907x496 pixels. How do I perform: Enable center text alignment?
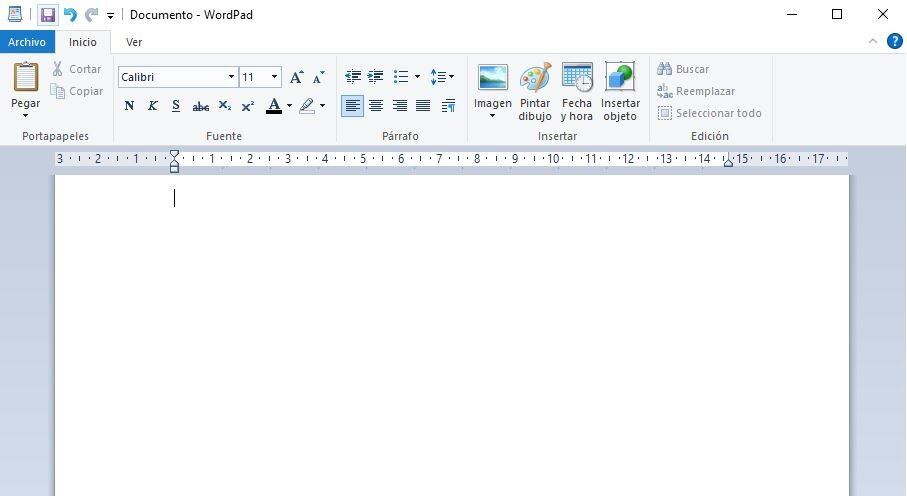tap(376, 106)
